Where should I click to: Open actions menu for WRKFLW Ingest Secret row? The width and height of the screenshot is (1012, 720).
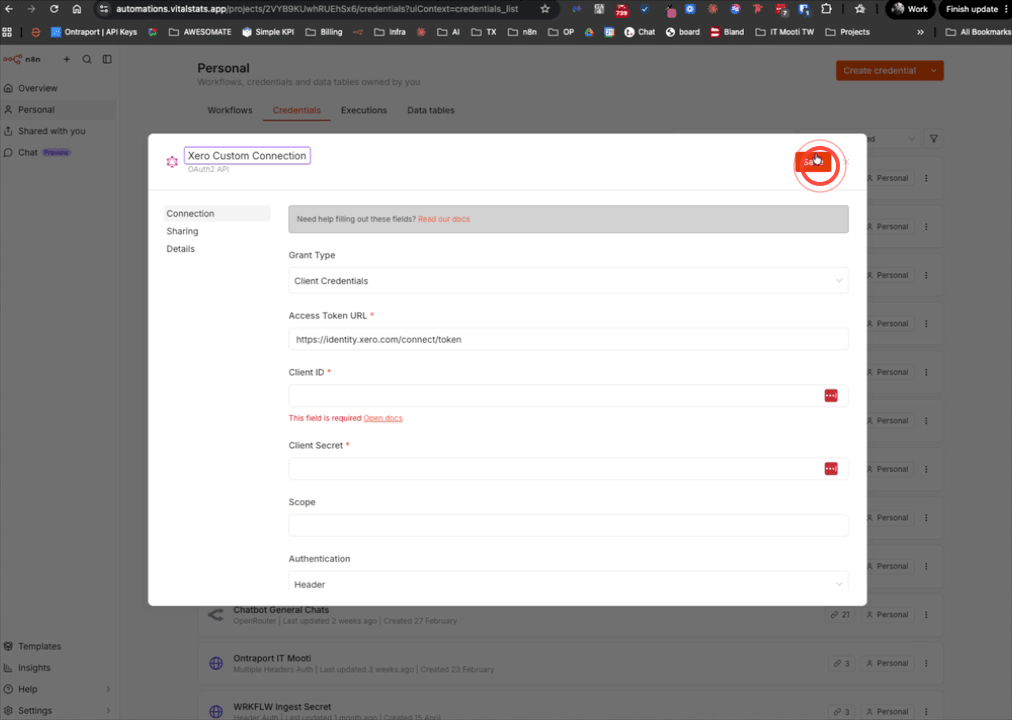pos(926,712)
